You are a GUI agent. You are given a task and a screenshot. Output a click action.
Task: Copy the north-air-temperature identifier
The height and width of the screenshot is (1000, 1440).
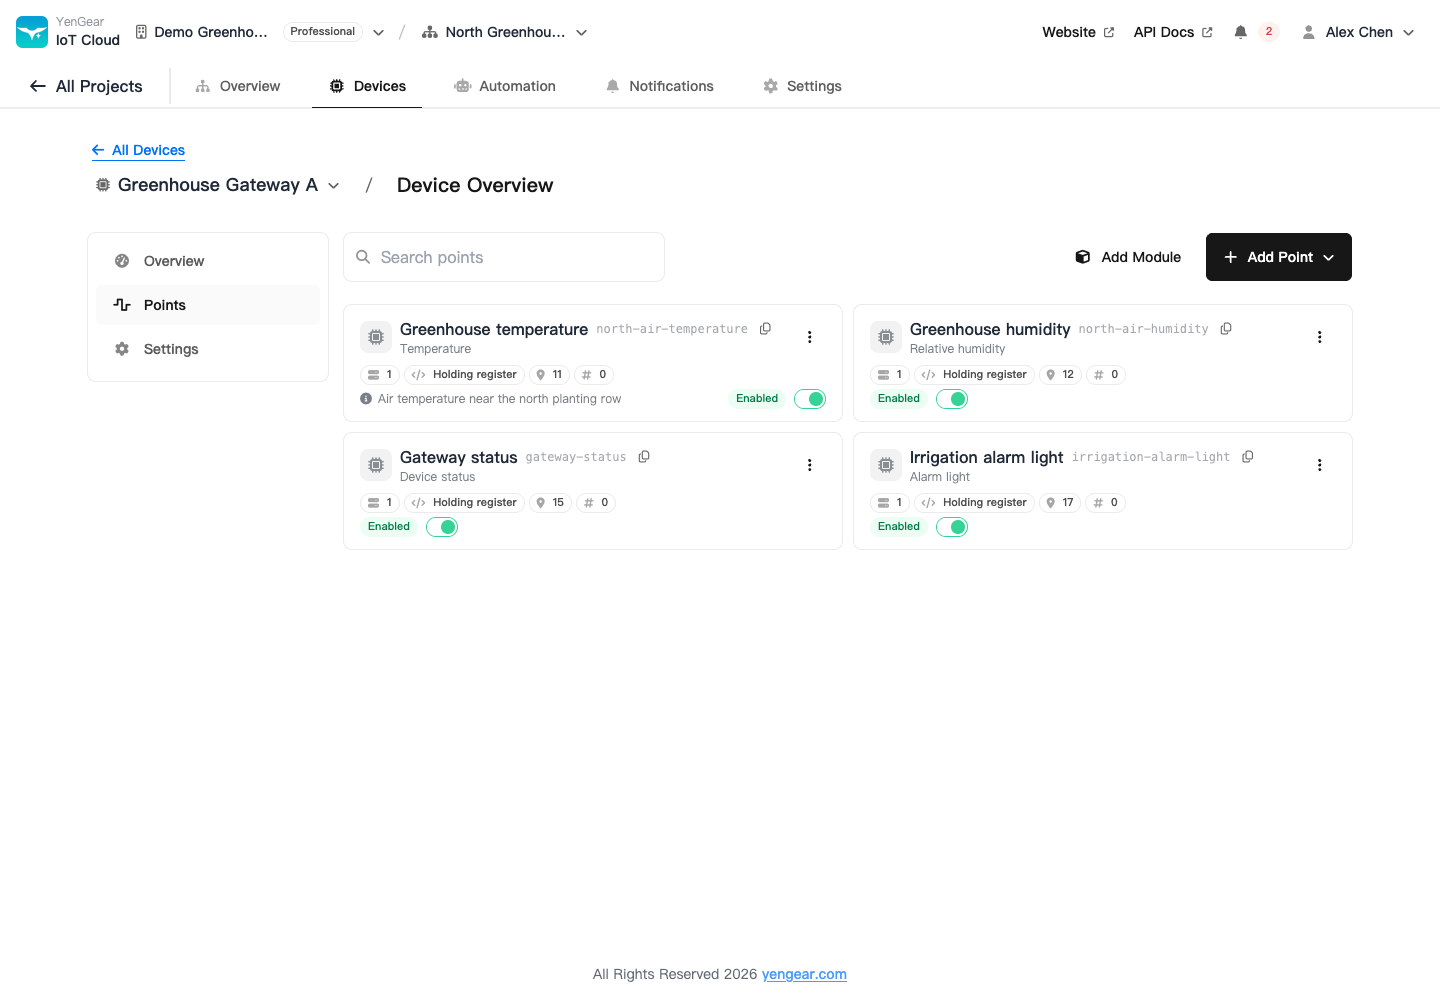(765, 329)
